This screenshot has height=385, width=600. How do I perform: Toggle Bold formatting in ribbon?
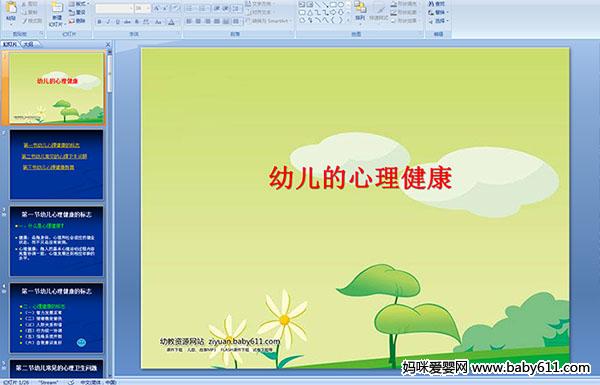(x=99, y=22)
